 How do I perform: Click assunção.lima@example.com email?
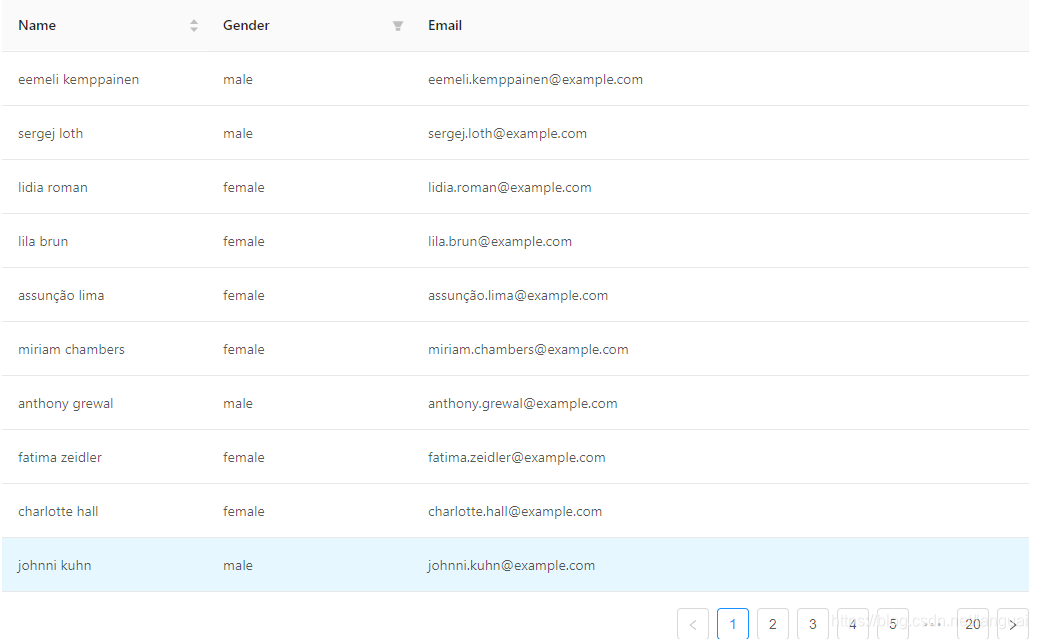(518, 296)
